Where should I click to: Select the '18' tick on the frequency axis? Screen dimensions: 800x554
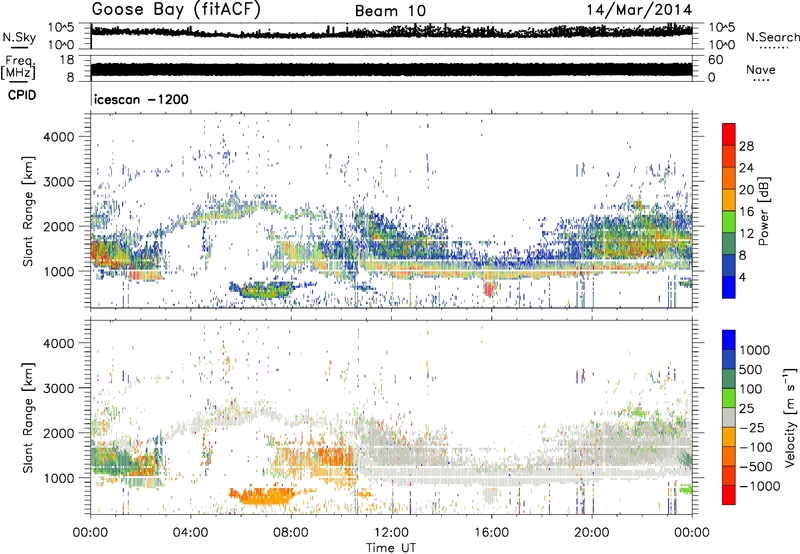[67, 60]
